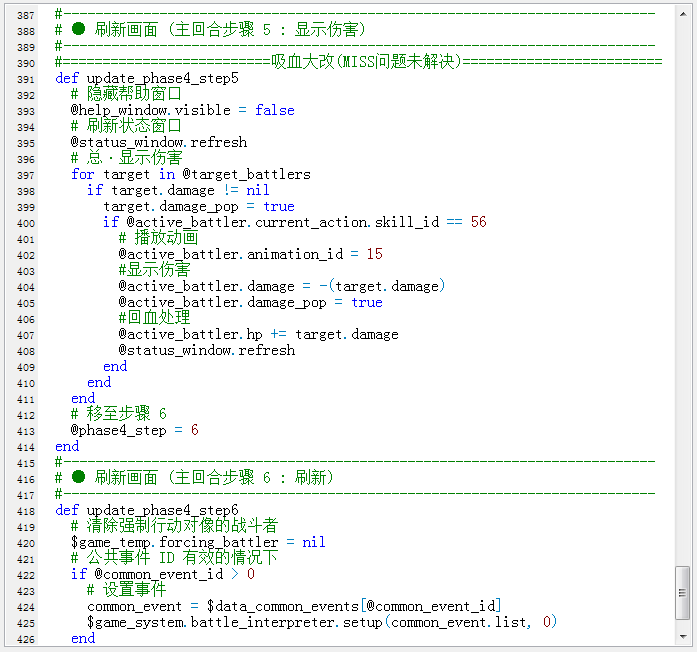Image resolution: width=697 pixels, height=652 pixels.
Task: Click comment '# 刷新状态窗口'
Action: [126, 126]
